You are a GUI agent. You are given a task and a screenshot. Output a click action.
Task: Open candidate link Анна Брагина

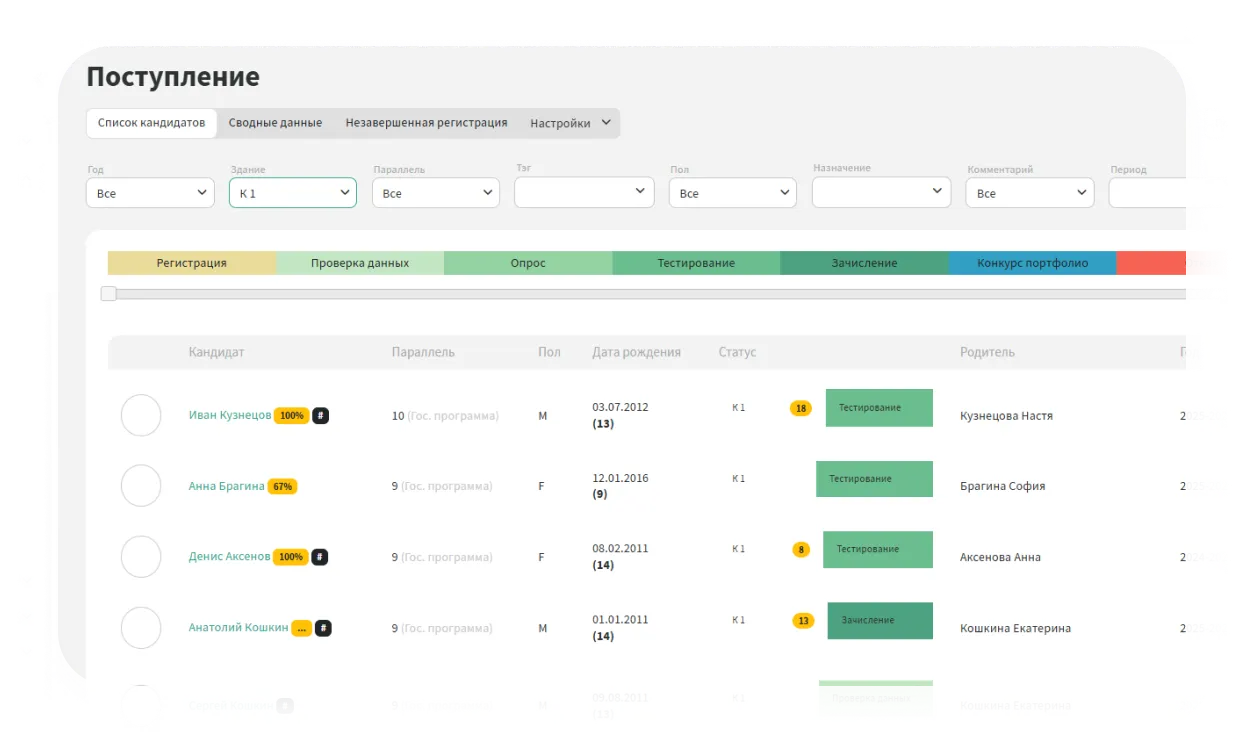point(226,486)
